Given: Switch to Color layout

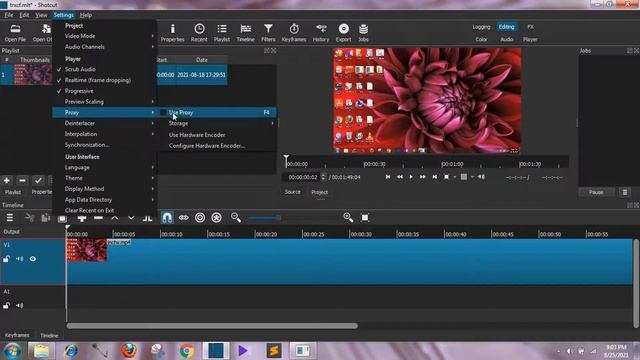Looking at the screenshot, I should point(481,40).
